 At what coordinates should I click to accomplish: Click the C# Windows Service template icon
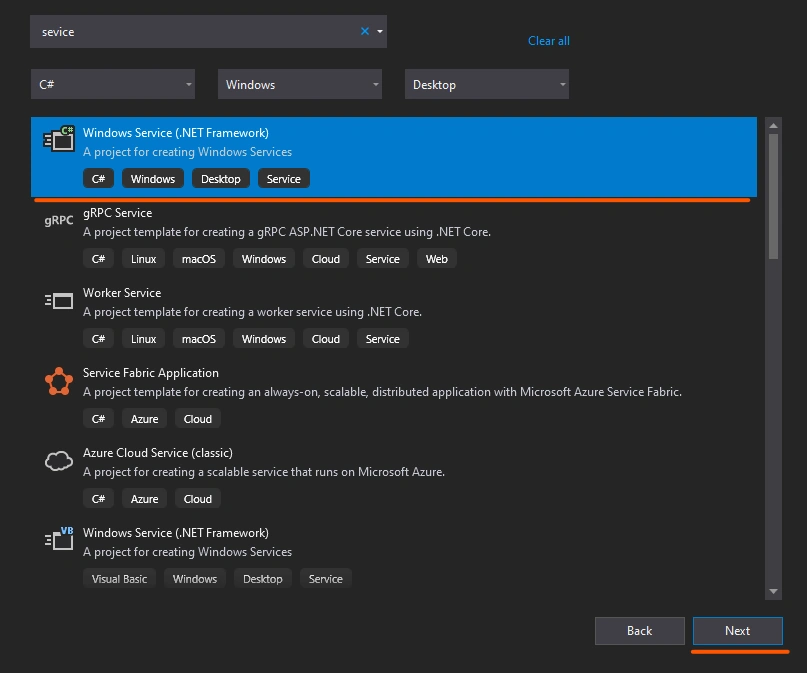point(59,138)
